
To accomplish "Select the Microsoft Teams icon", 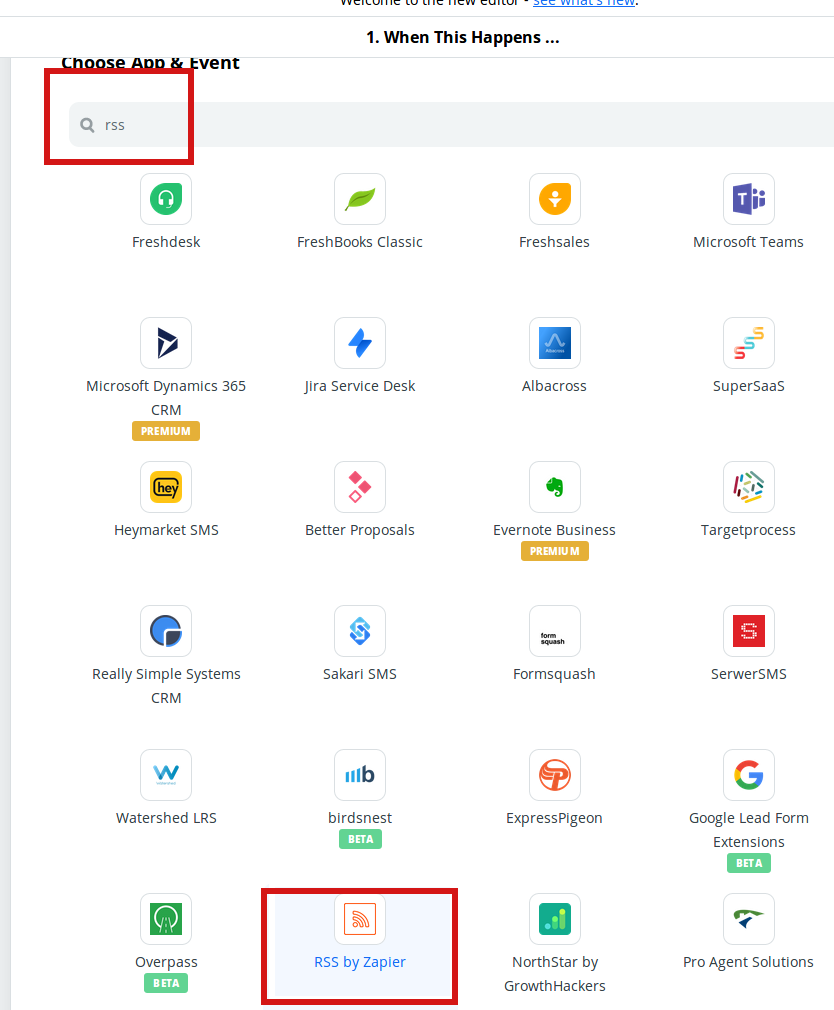I will coord(748,199).
